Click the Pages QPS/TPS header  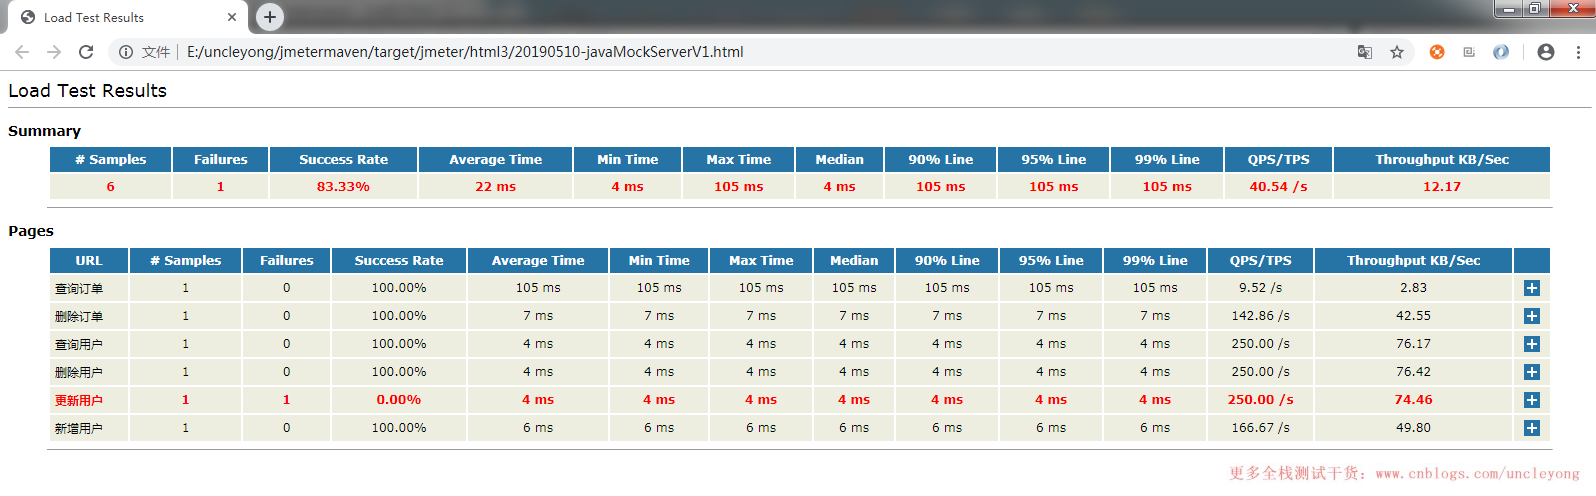pyautogui.click(x=1260, y=260)
